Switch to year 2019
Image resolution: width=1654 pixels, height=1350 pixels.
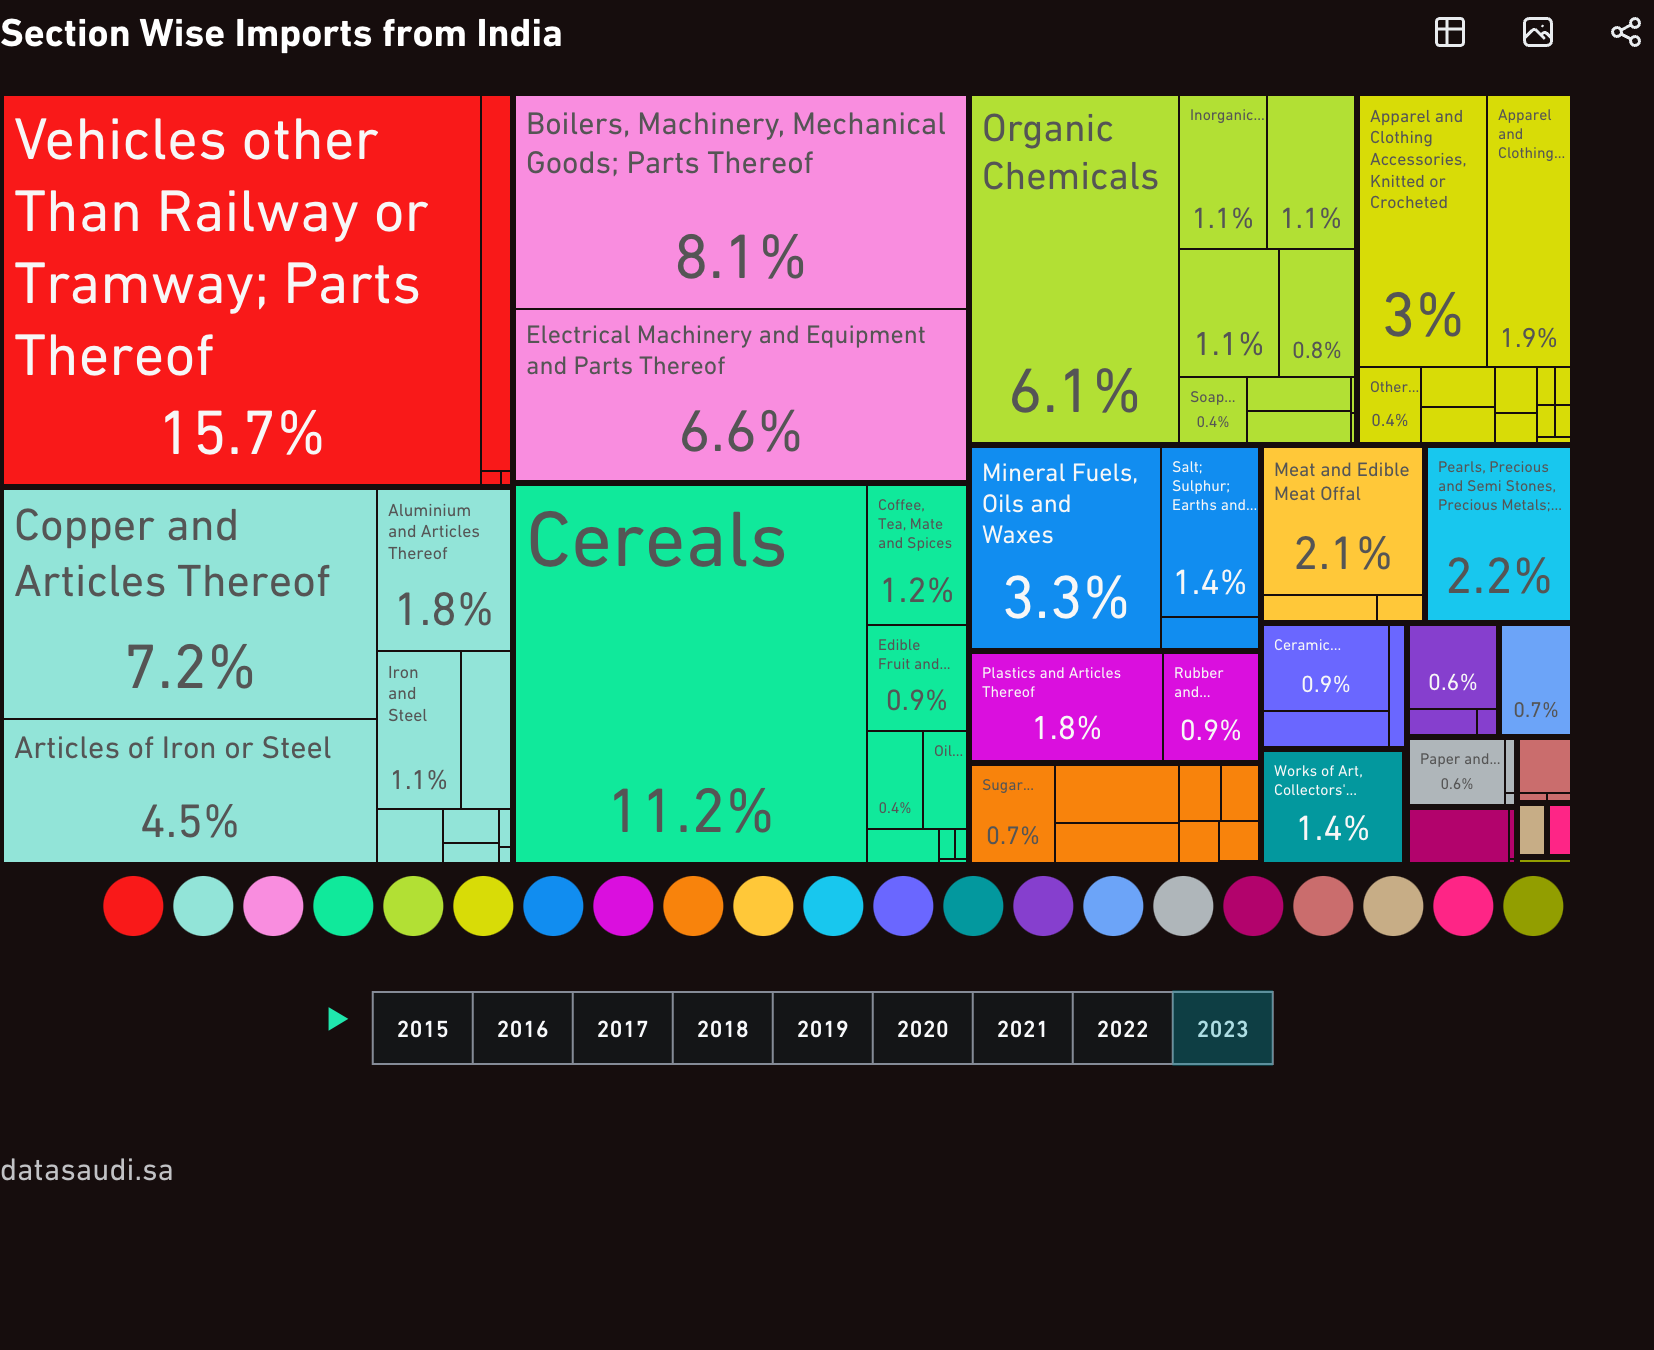point(822,1028)
